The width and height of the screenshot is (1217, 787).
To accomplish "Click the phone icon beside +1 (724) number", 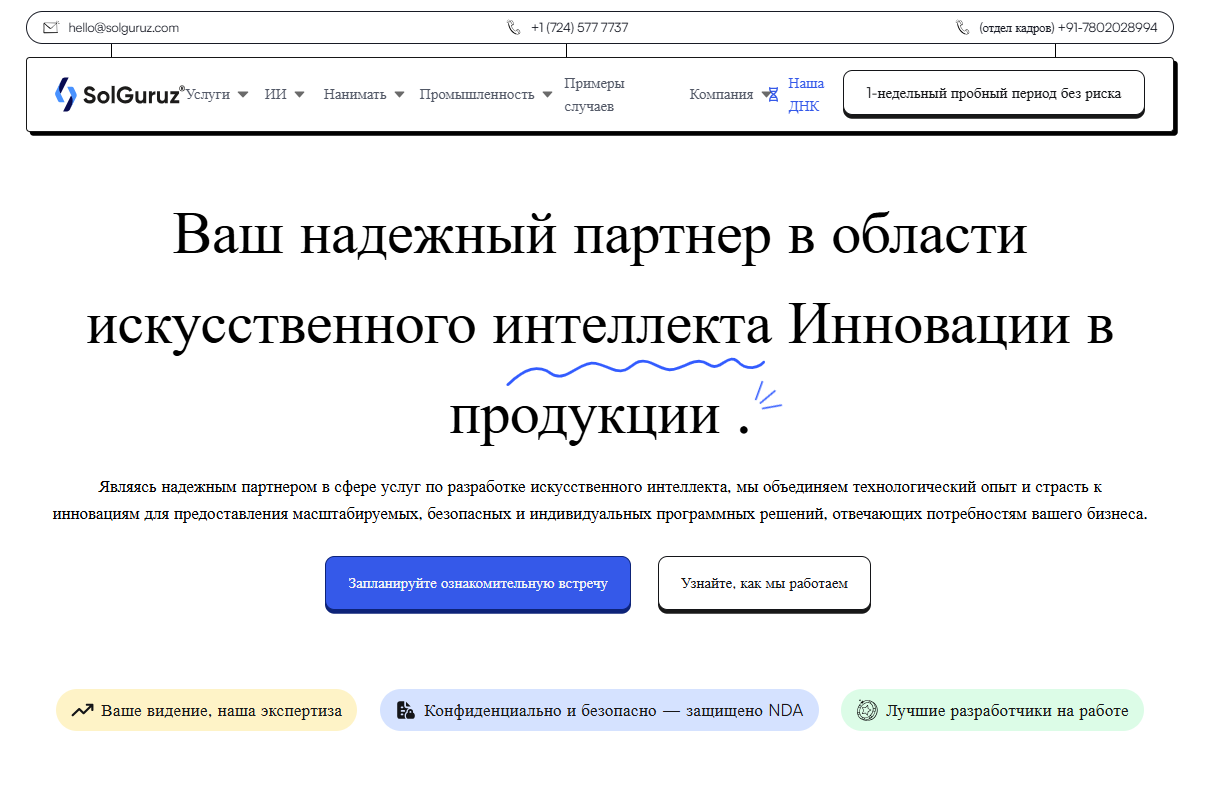I will 514,28.
